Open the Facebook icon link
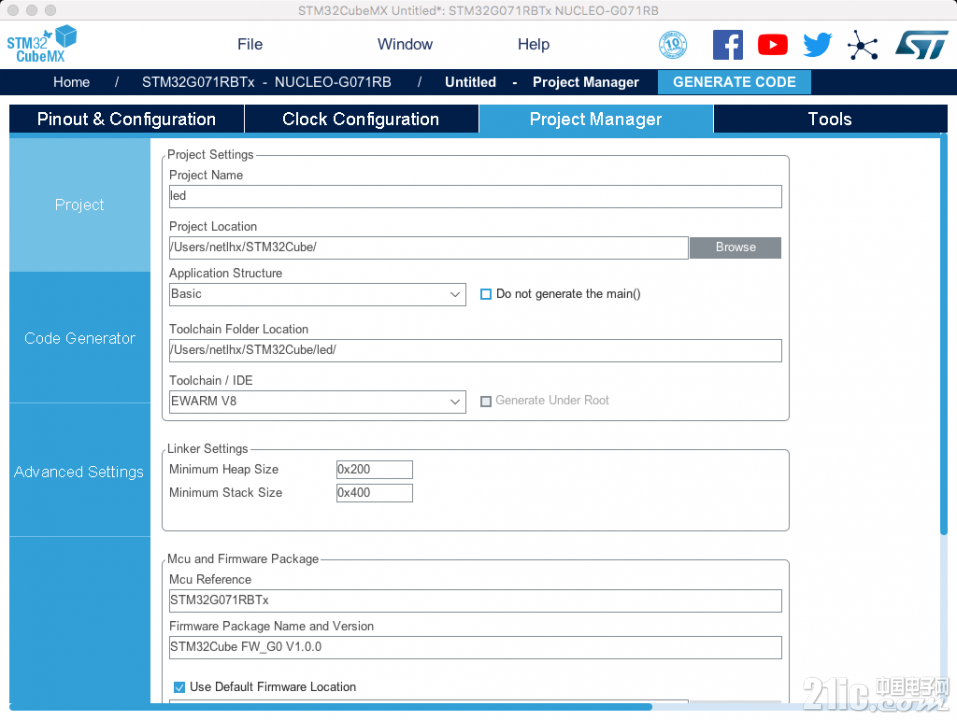The width and height of the screenshot is (957, 720). tap(728, 45)
